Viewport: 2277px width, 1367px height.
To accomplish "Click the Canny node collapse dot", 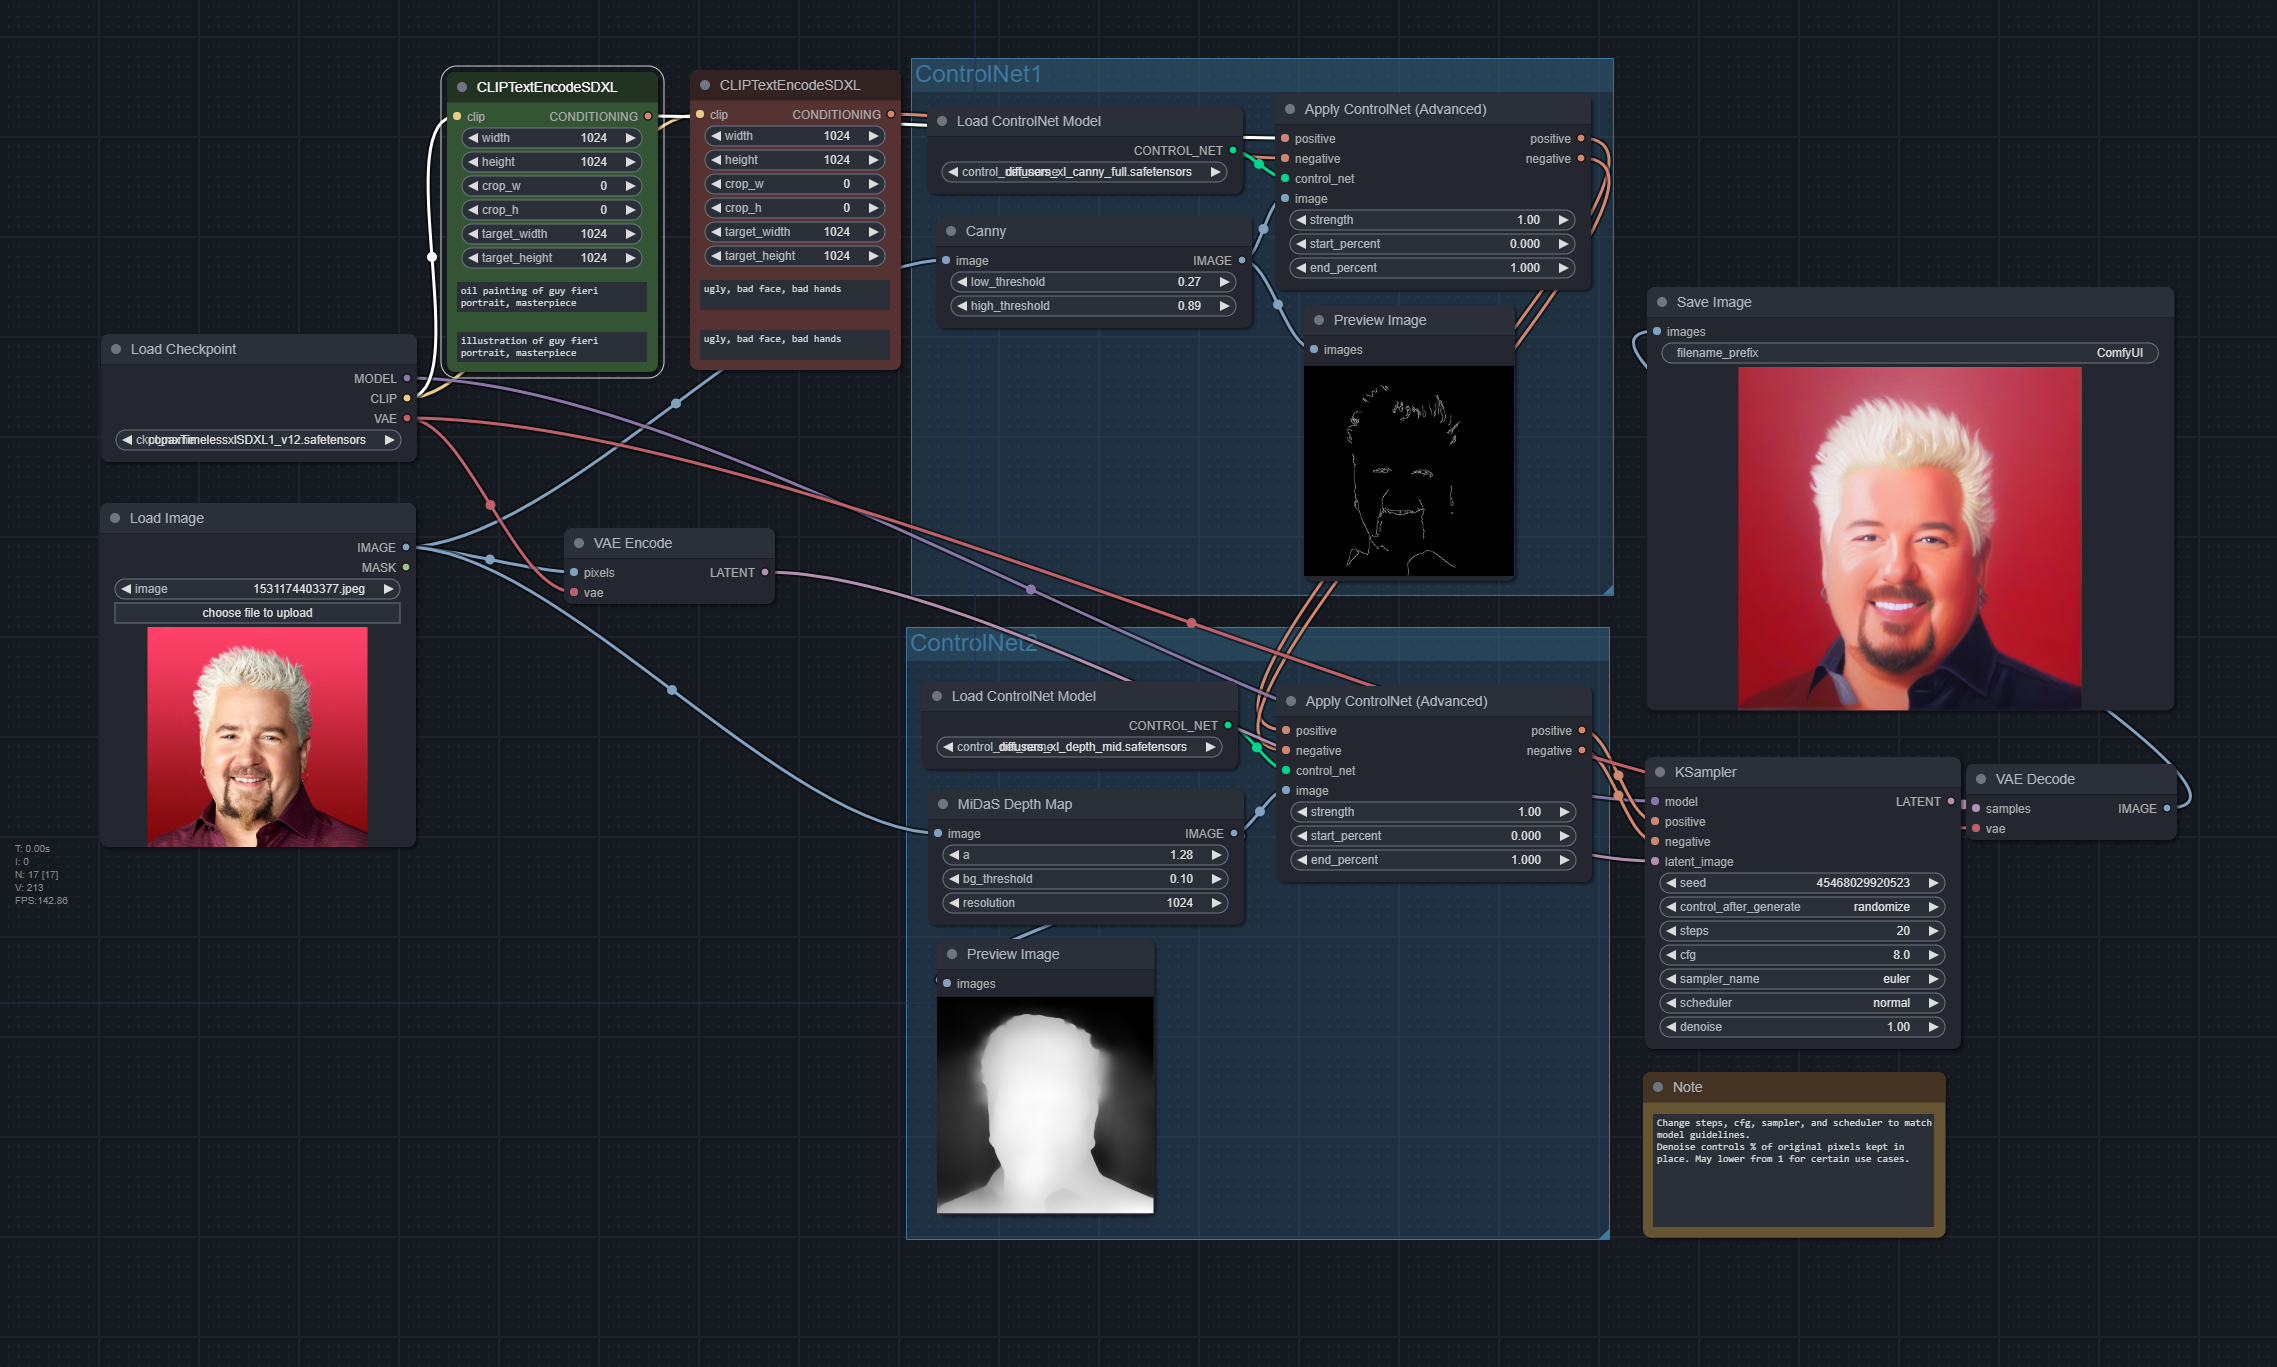I will (951, 231).
